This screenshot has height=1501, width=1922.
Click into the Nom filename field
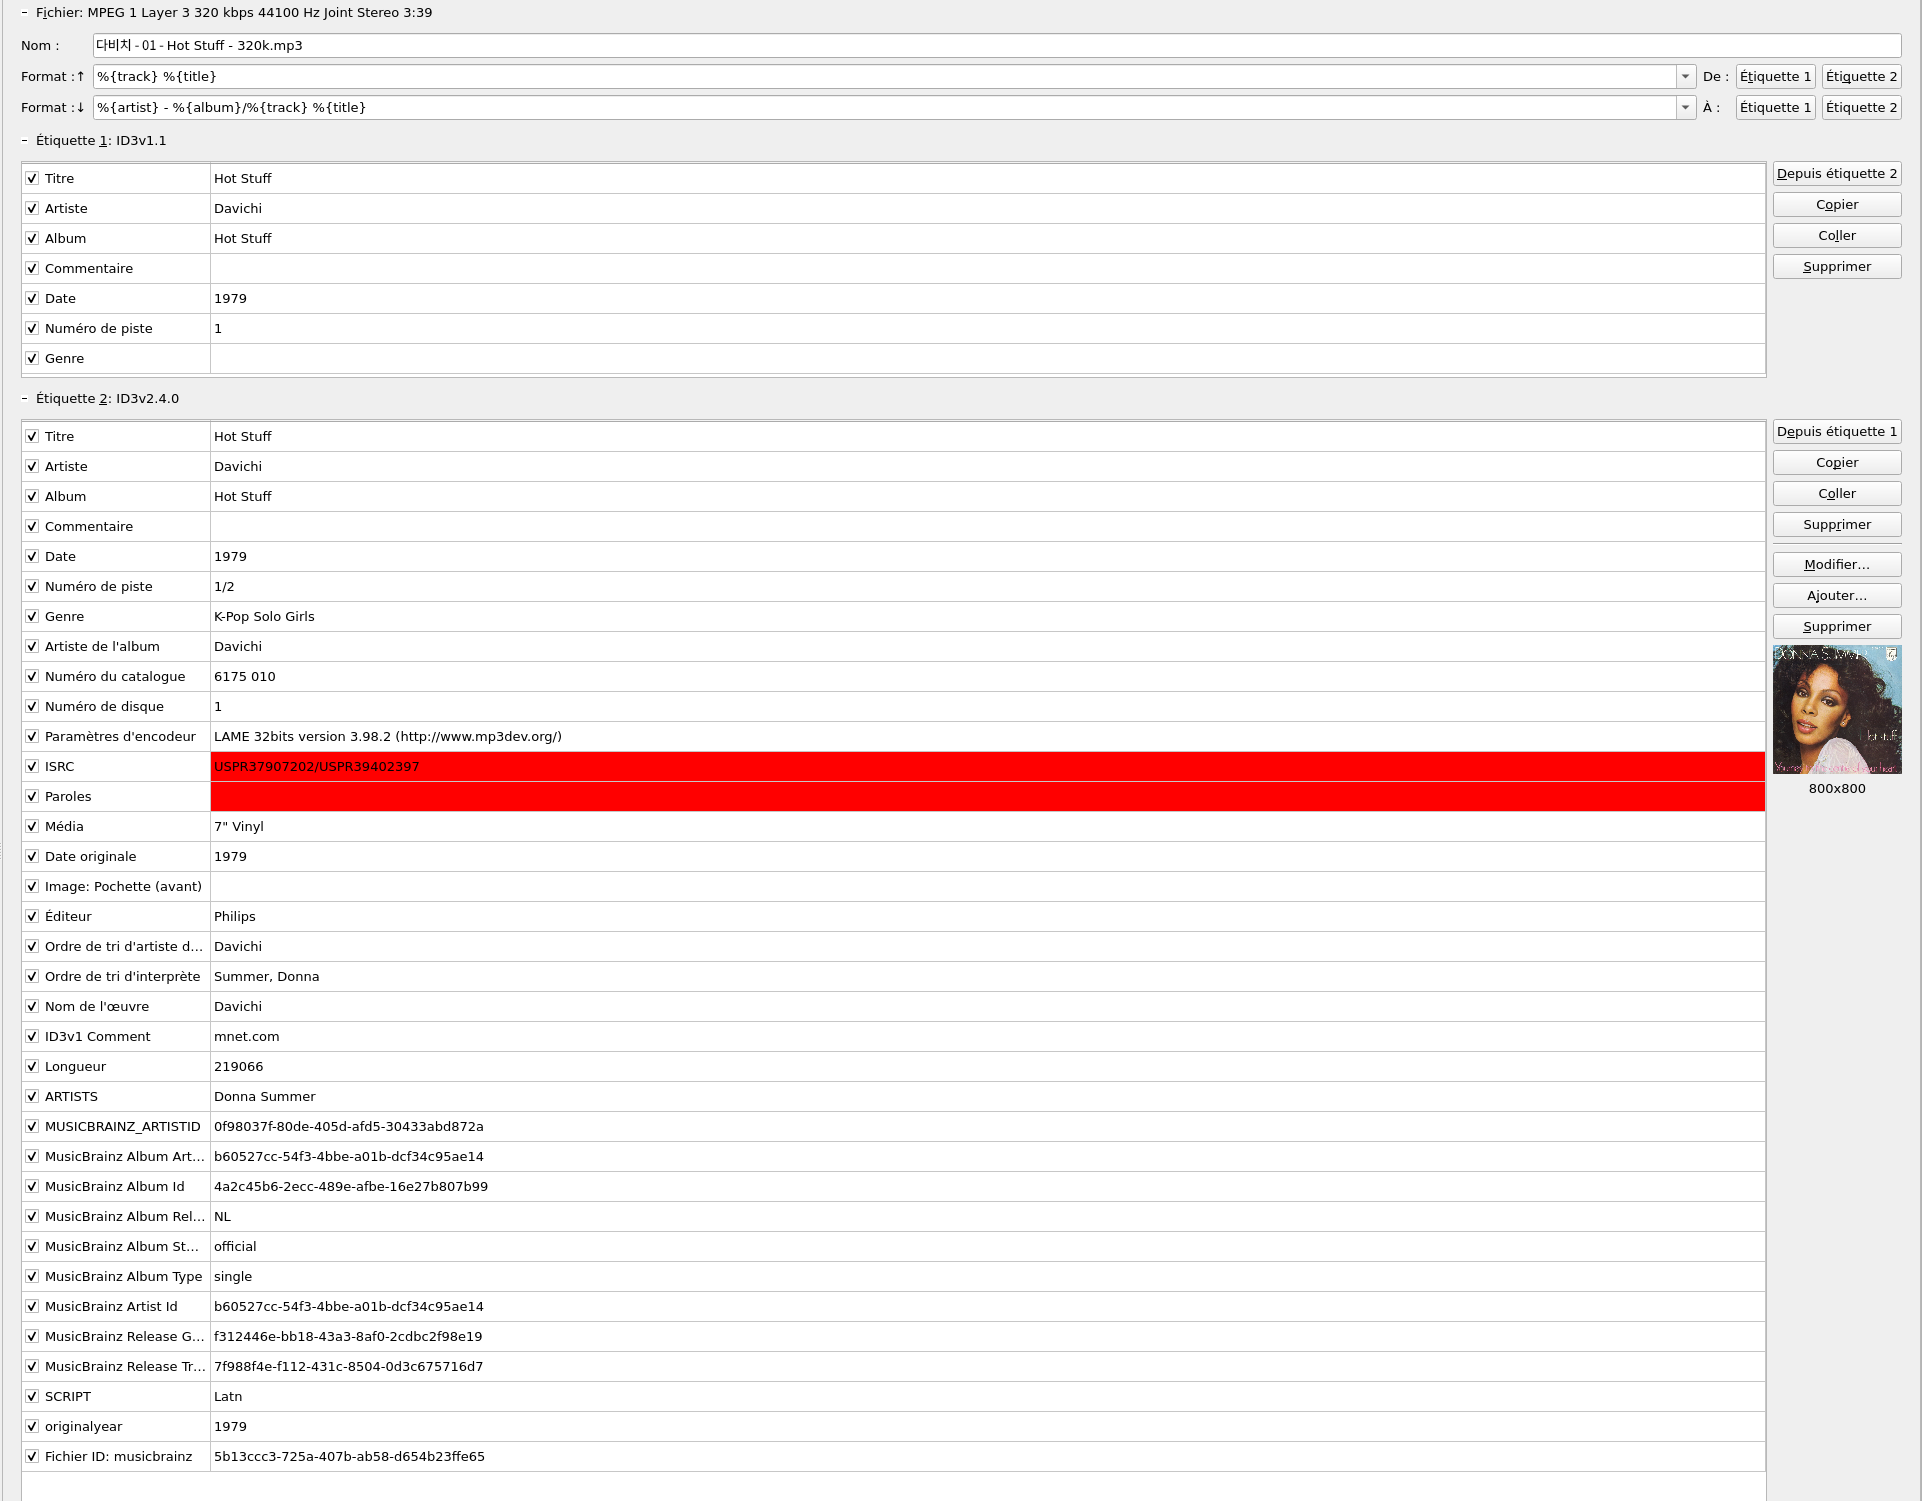995,46
